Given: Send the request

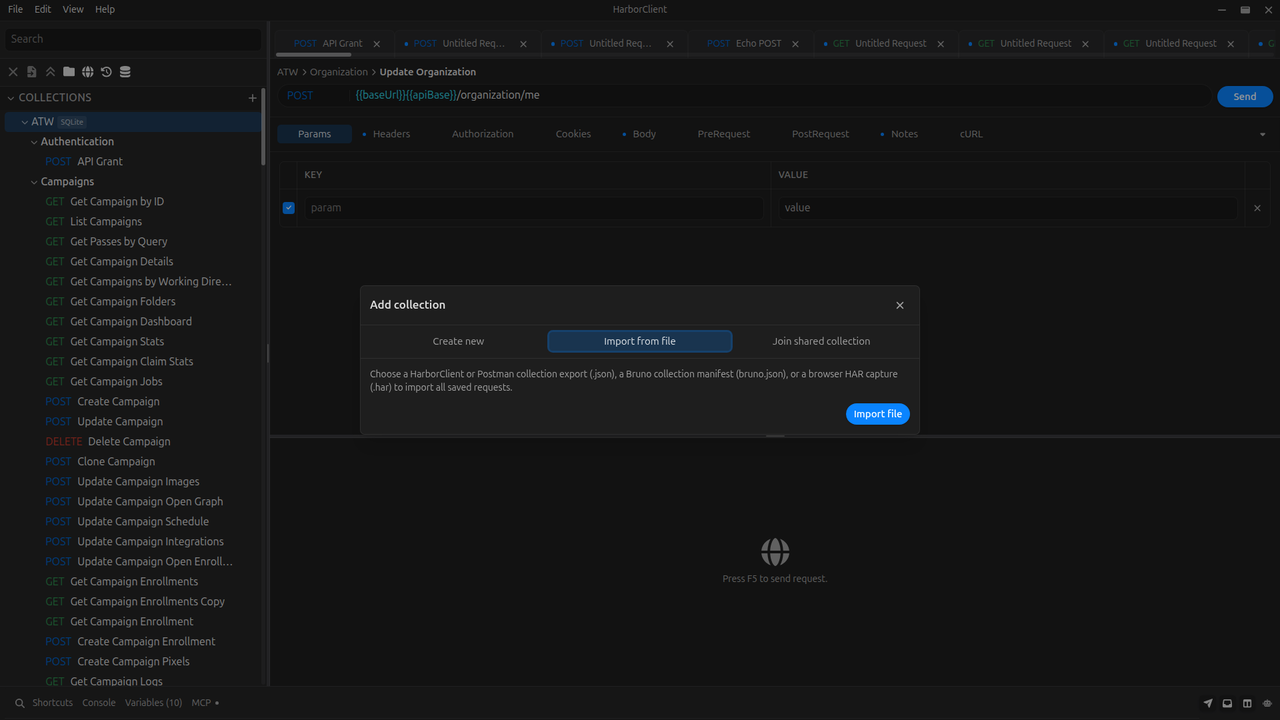Looking at the screenshot, I should [x=1245, y=97].
